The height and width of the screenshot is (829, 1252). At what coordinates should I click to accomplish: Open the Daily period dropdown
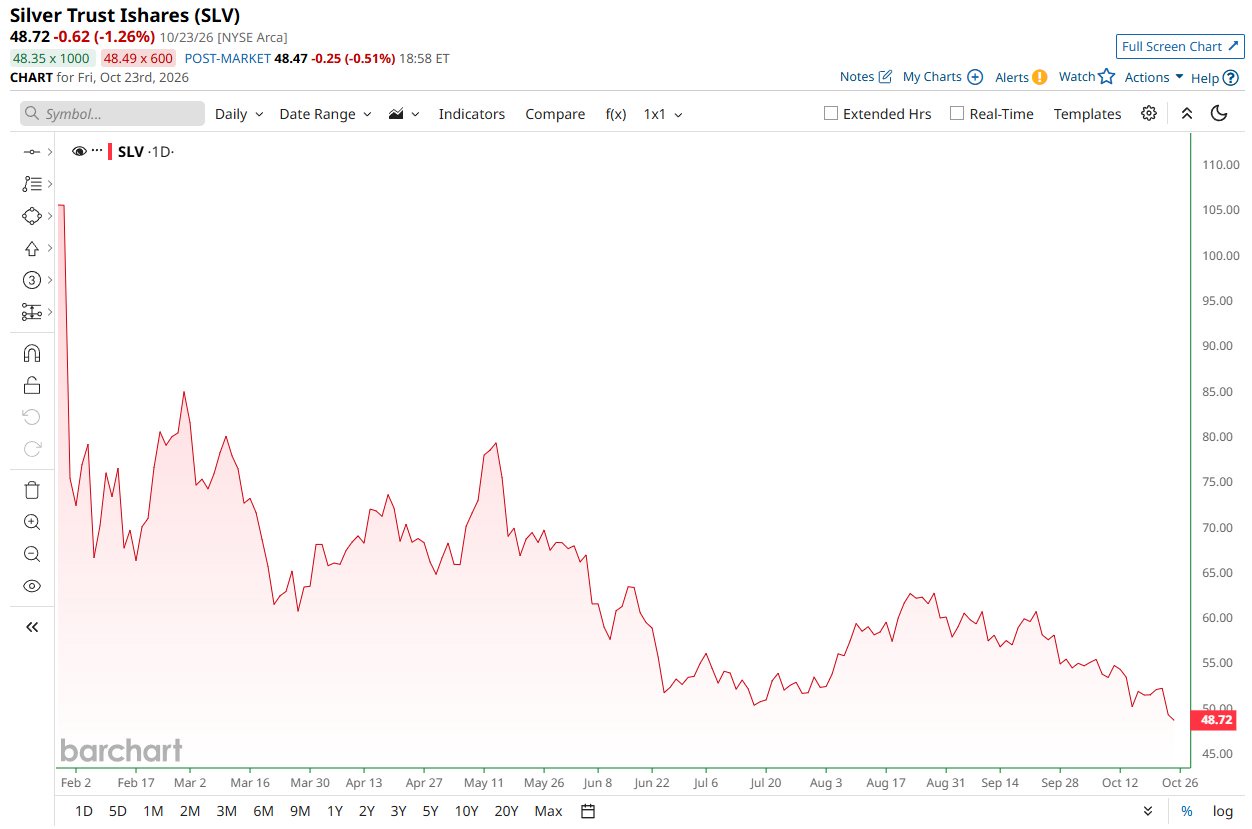pos(239,114)
